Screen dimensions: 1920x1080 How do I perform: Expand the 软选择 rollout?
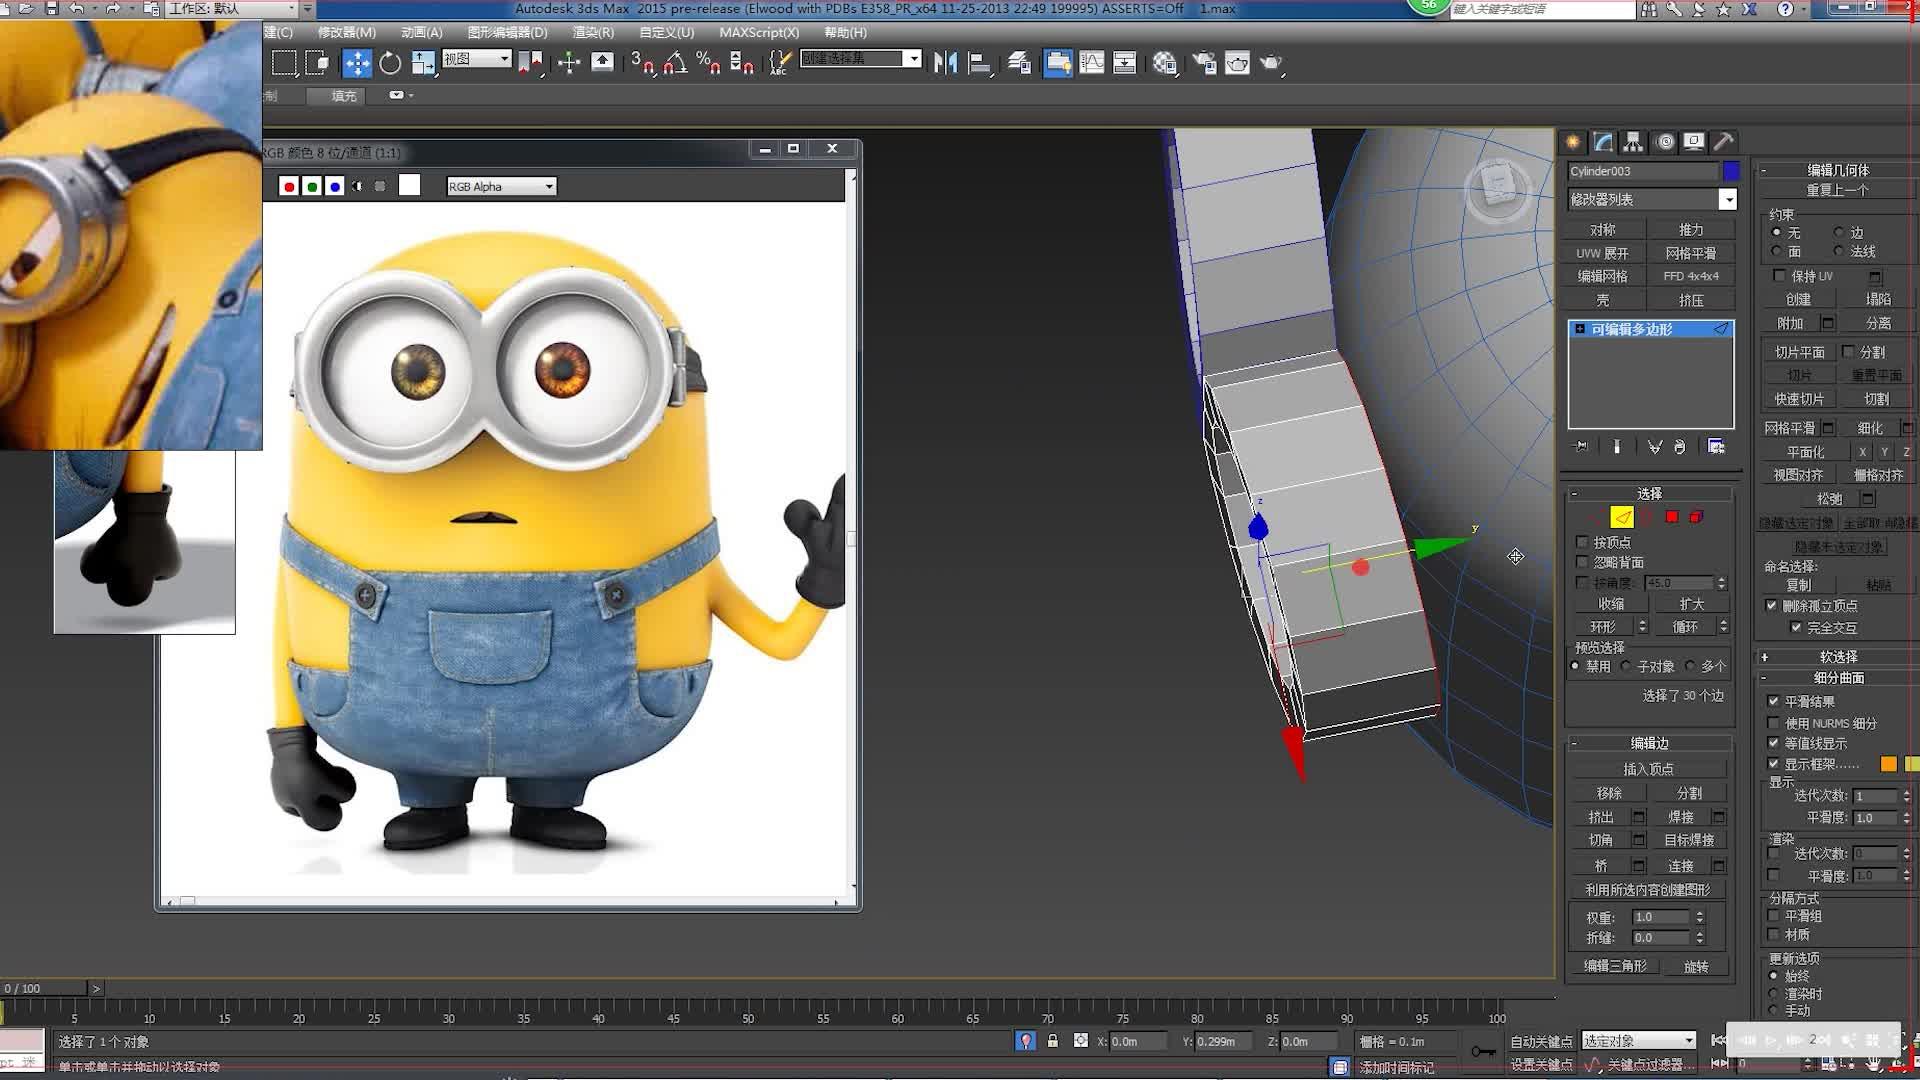pyautogui.click(x=1765, y=657)
